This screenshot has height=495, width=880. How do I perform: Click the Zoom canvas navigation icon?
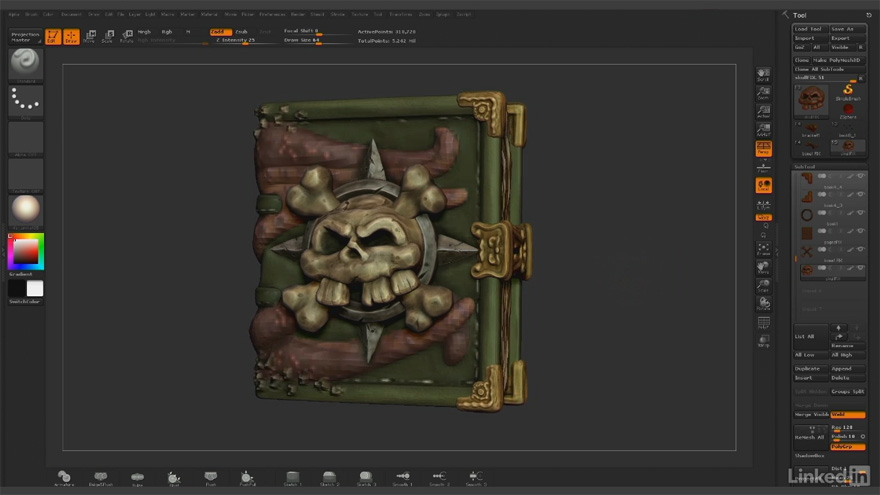point(763,93)
